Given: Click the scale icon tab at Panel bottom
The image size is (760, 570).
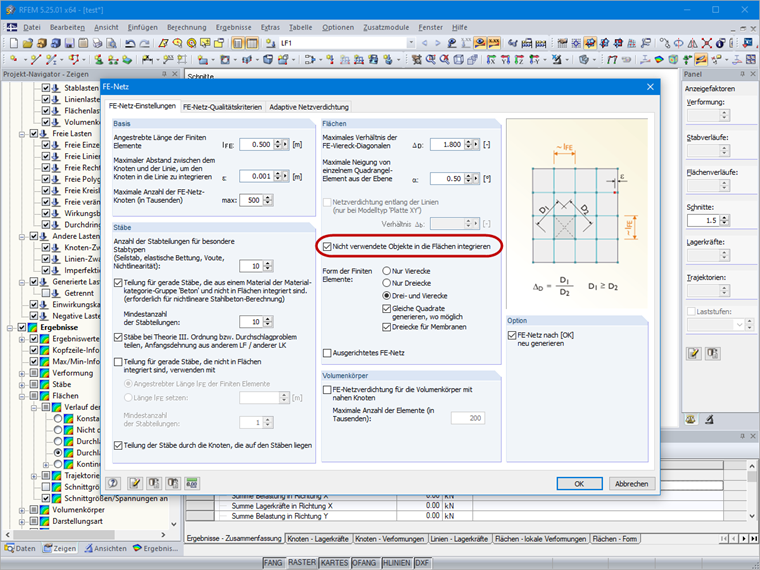Looking at the screenshot, I should coord(691,420).
